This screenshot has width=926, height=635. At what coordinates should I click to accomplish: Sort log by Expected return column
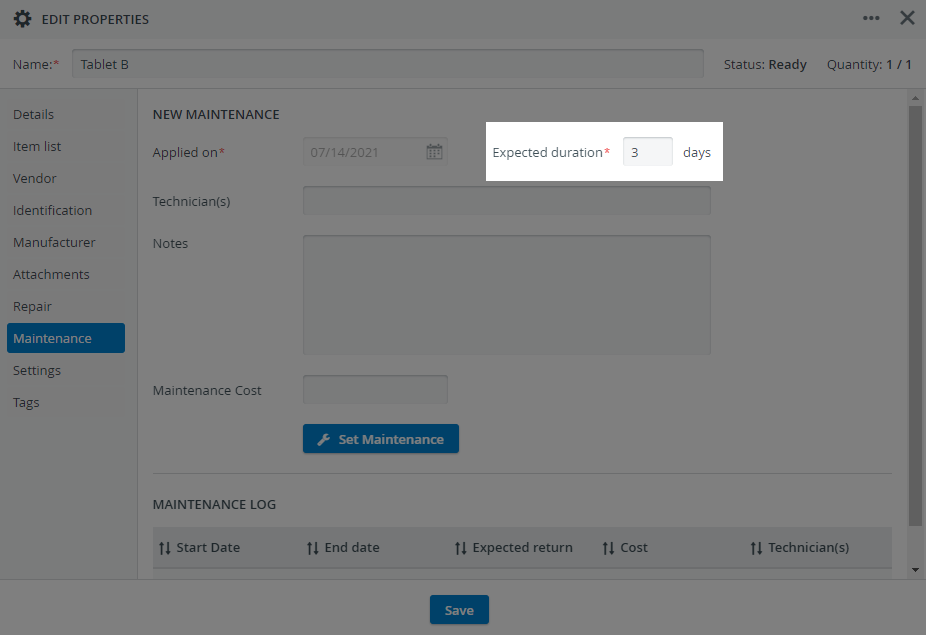513,548
